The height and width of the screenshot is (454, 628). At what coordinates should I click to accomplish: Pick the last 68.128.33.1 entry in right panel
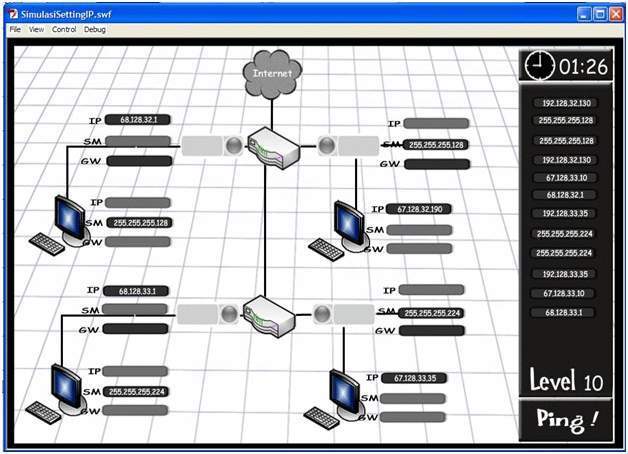coord(565,313)
